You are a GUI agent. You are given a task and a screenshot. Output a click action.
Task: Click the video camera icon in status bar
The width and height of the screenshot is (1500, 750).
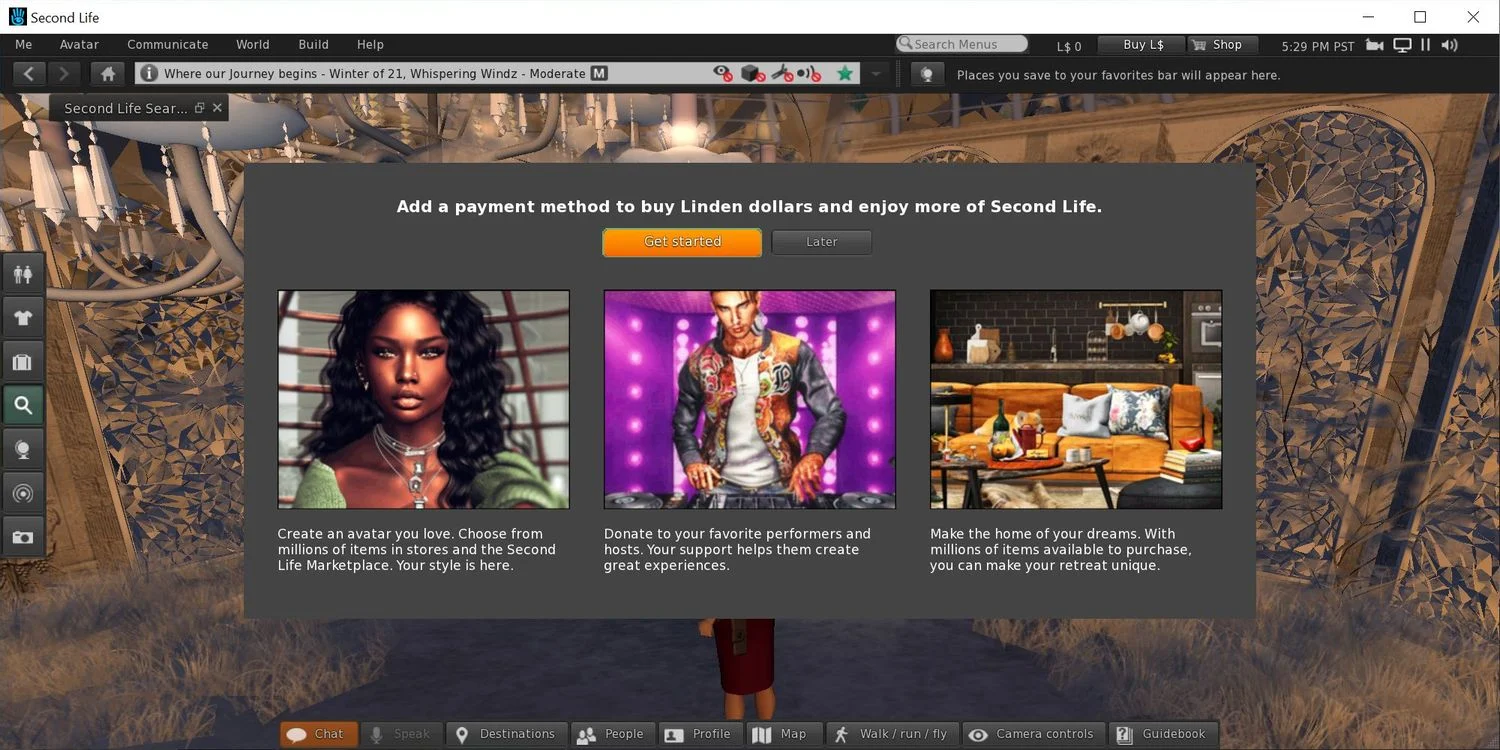(x=1375, y=45)
